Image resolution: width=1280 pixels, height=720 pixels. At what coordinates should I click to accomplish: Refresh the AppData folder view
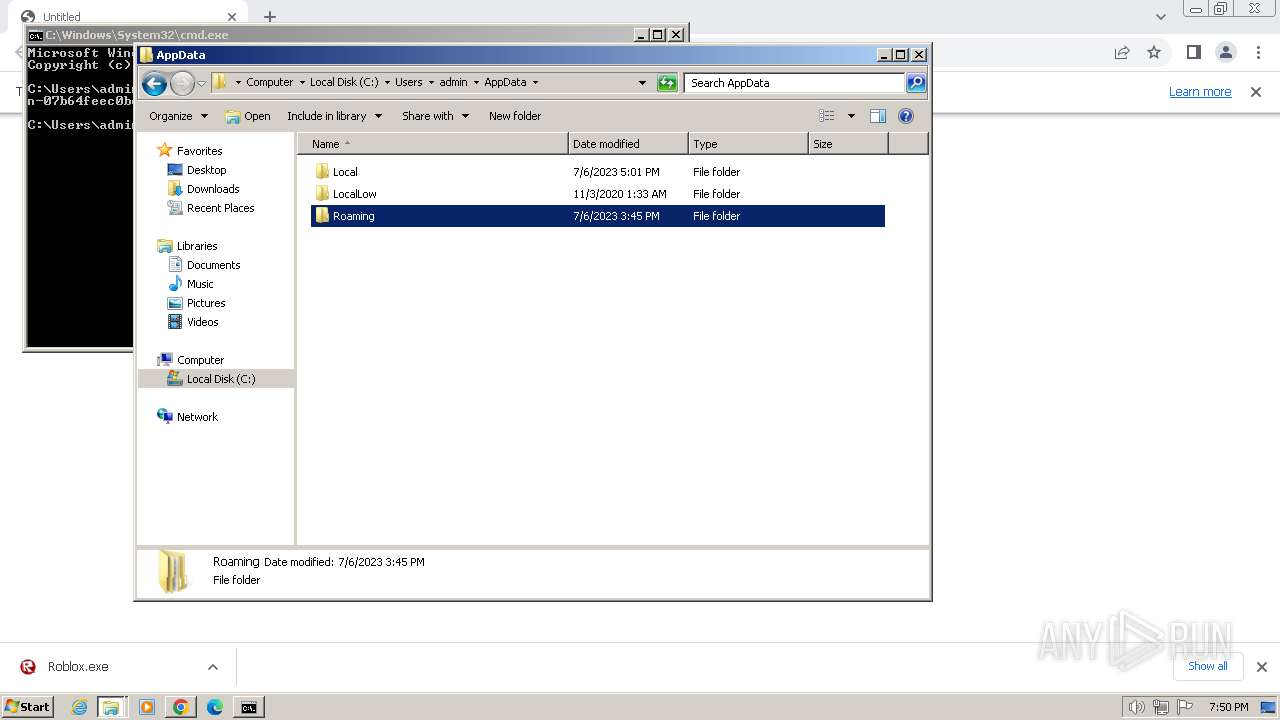[667, 83]
